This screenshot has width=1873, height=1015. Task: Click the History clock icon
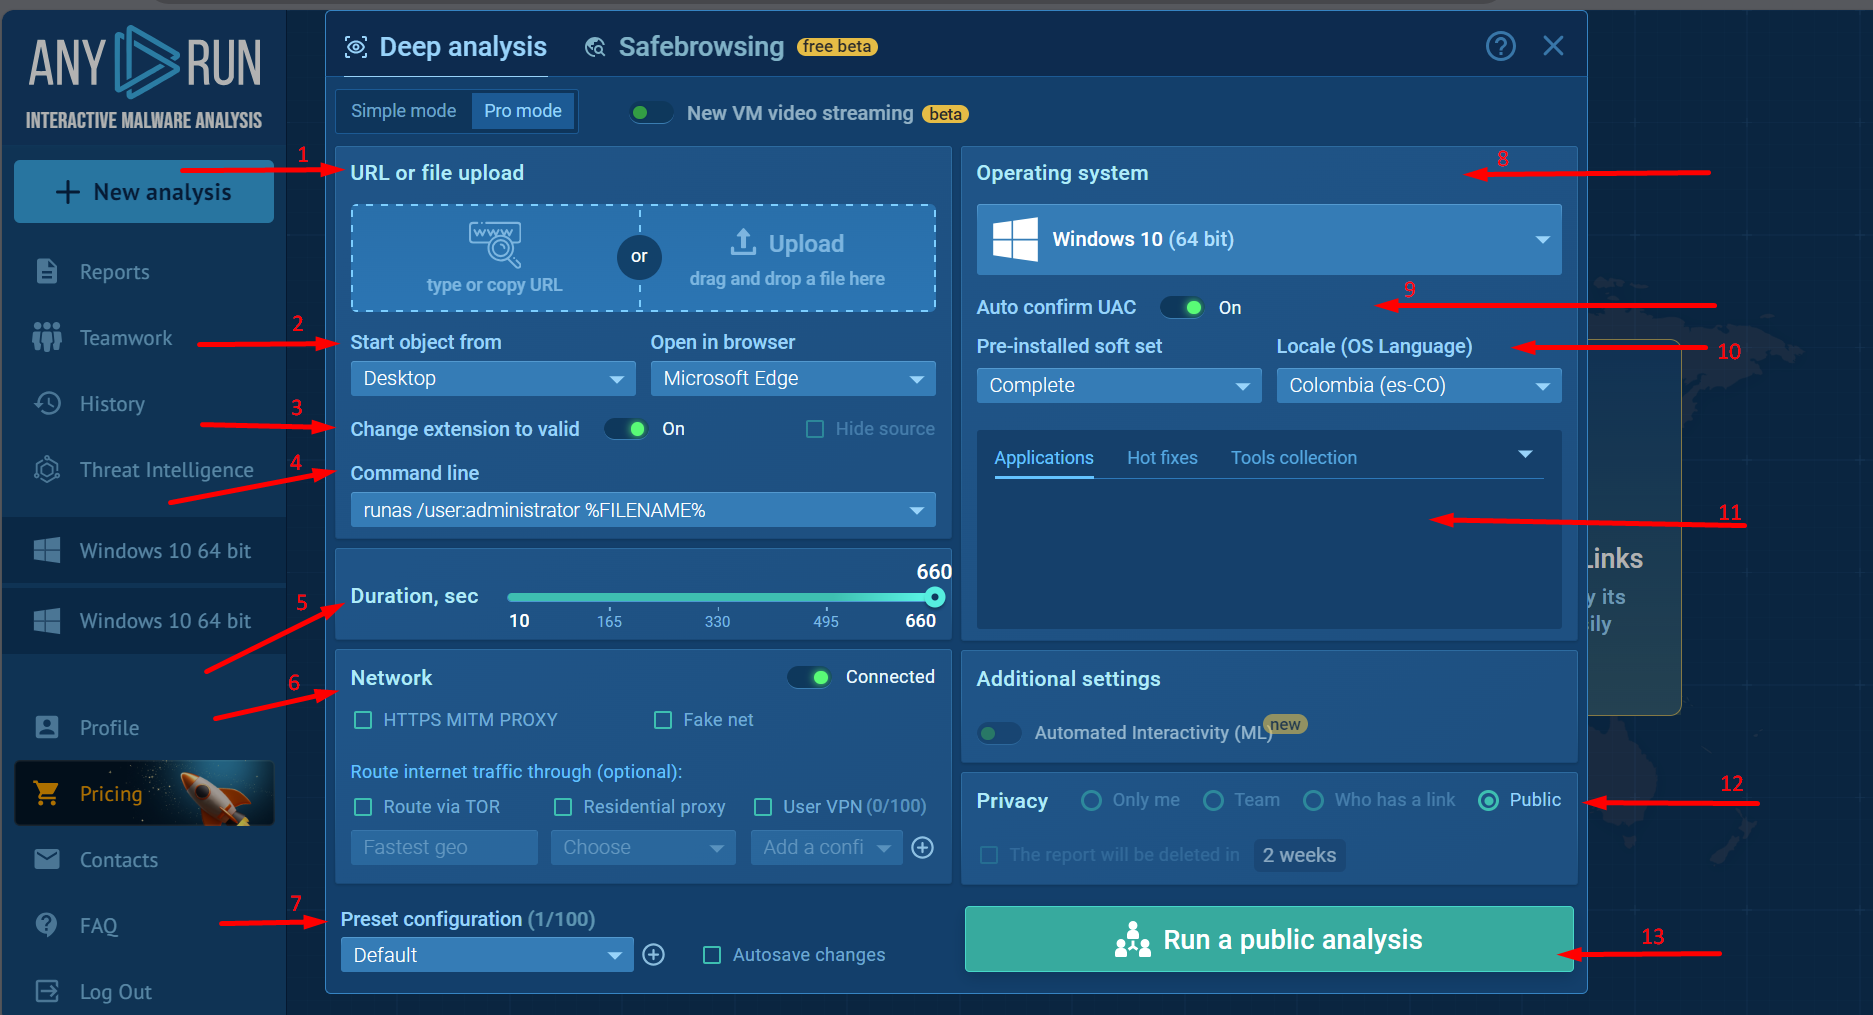[x=47, y=403]
